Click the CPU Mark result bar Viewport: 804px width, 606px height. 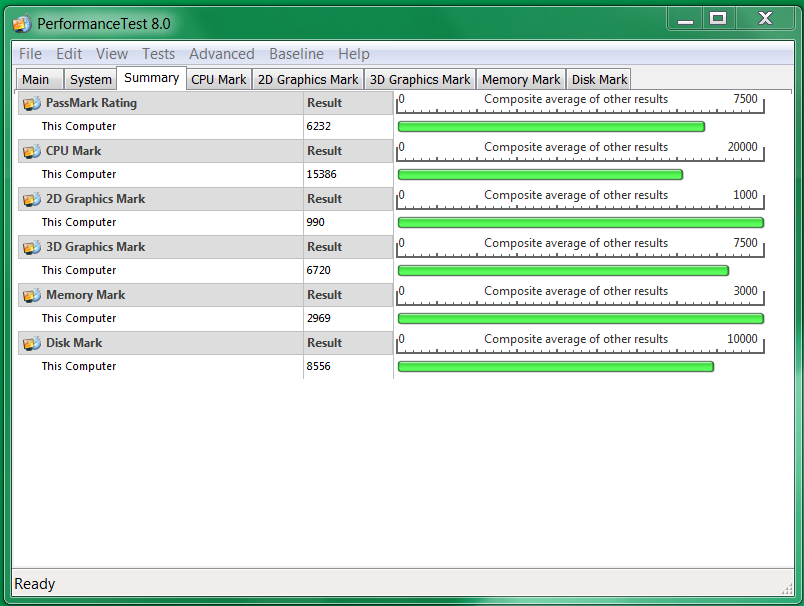pyautogui.click(x=540, y=175)
